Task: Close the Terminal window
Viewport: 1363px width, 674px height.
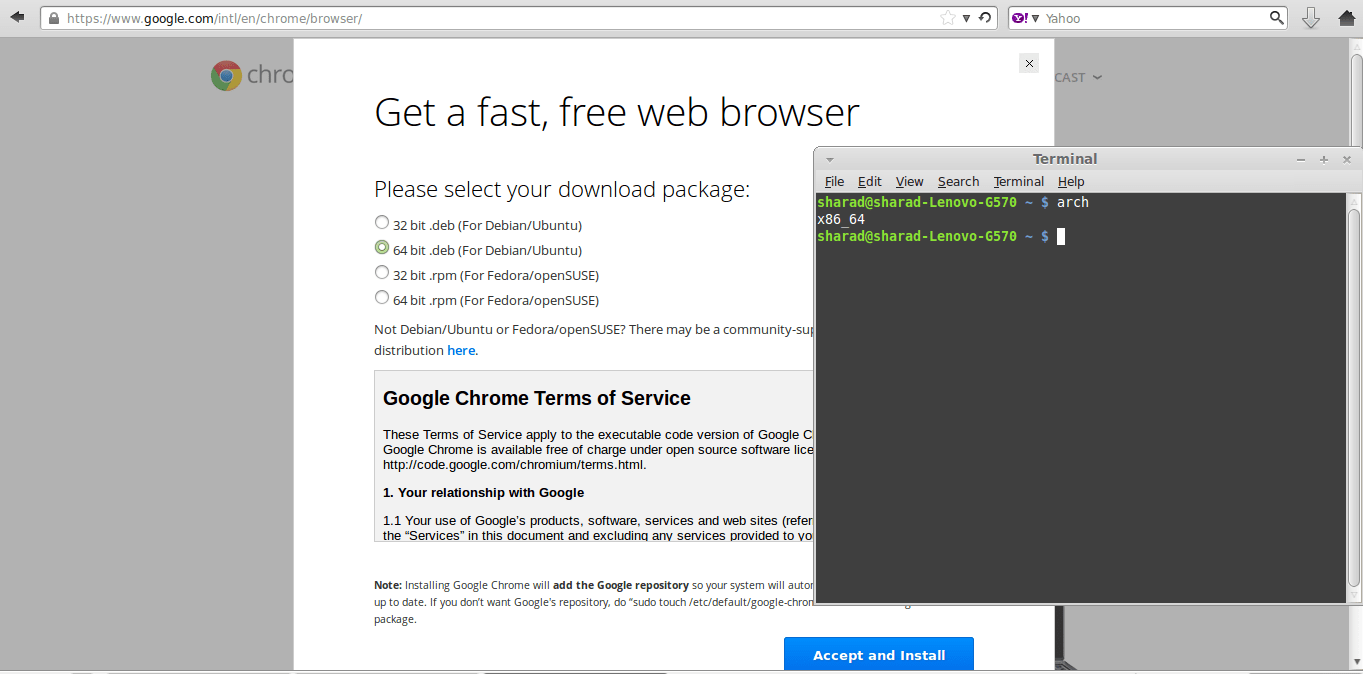Action: pyautogui.click(x=1347, y=159)
